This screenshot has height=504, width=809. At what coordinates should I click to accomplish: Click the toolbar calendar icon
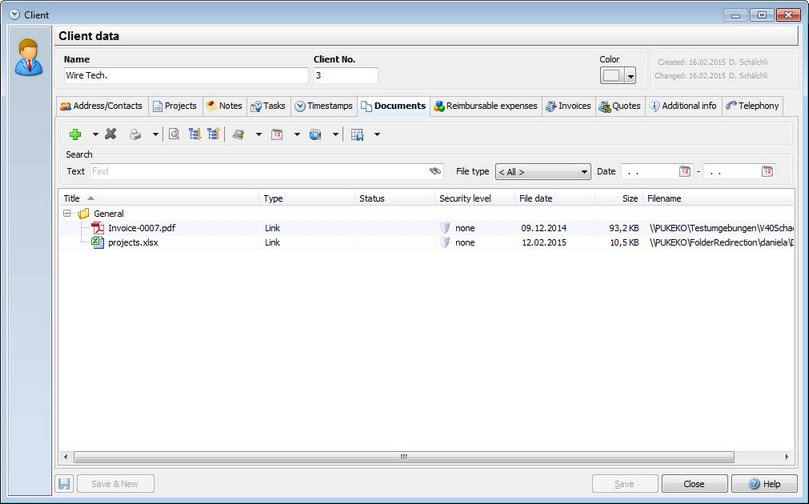coord(277,135)
